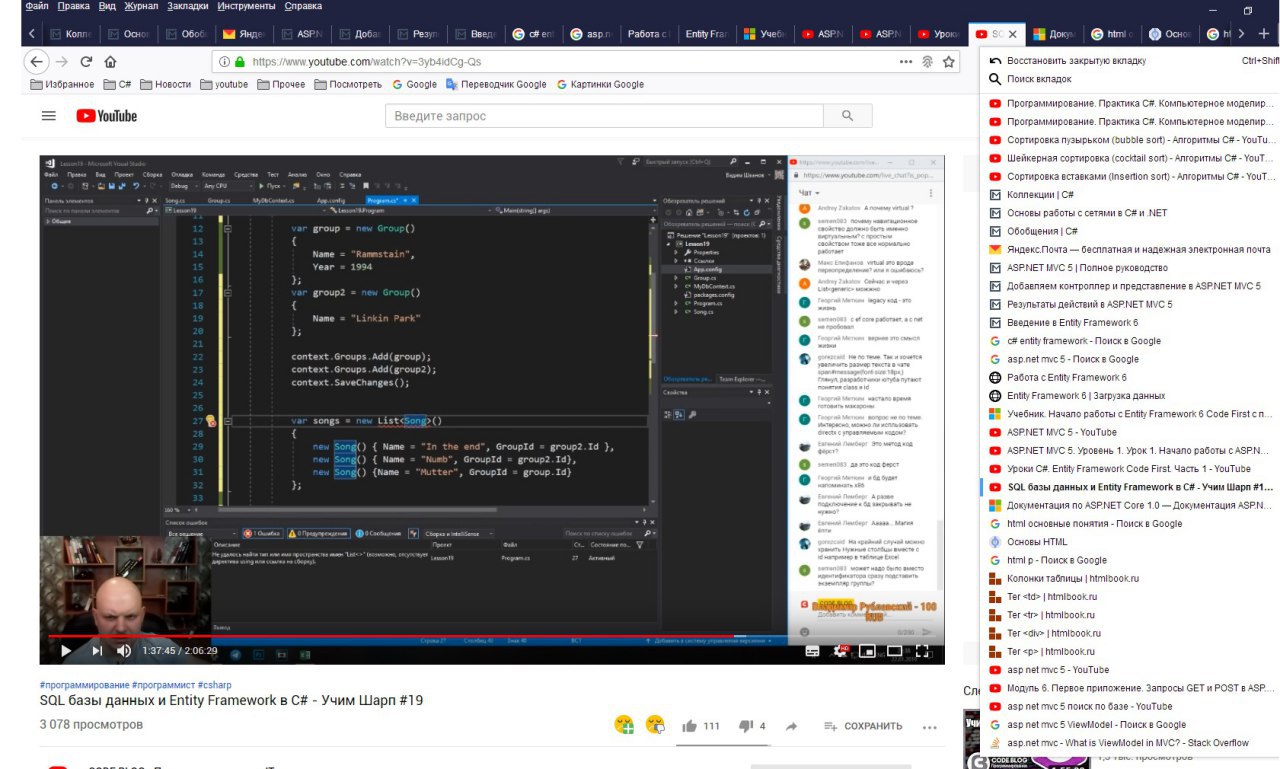
Task: Open browser home page icon
Action: click(111, 61)
